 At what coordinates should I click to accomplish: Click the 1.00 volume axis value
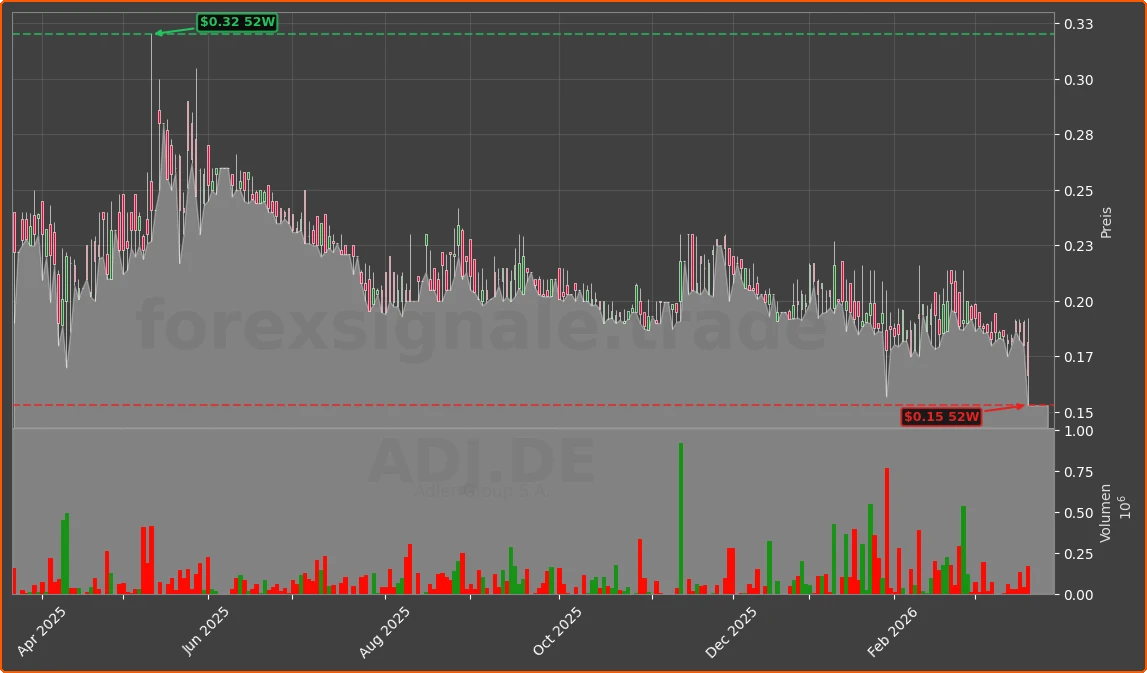1079,432
